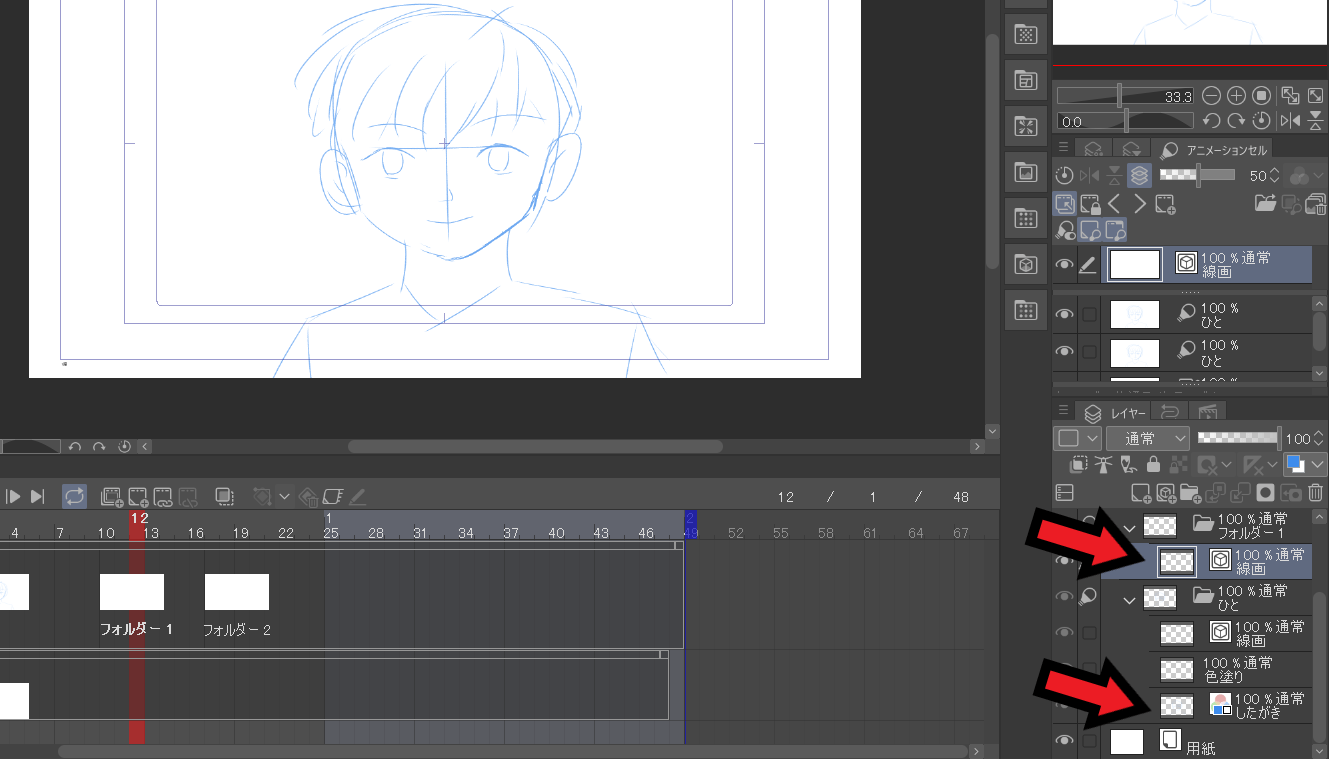Collapse the フォルダー1 layer folder
This screenshot has width=1329, height=759.
pyautogui.click(x=1130, y=527)
